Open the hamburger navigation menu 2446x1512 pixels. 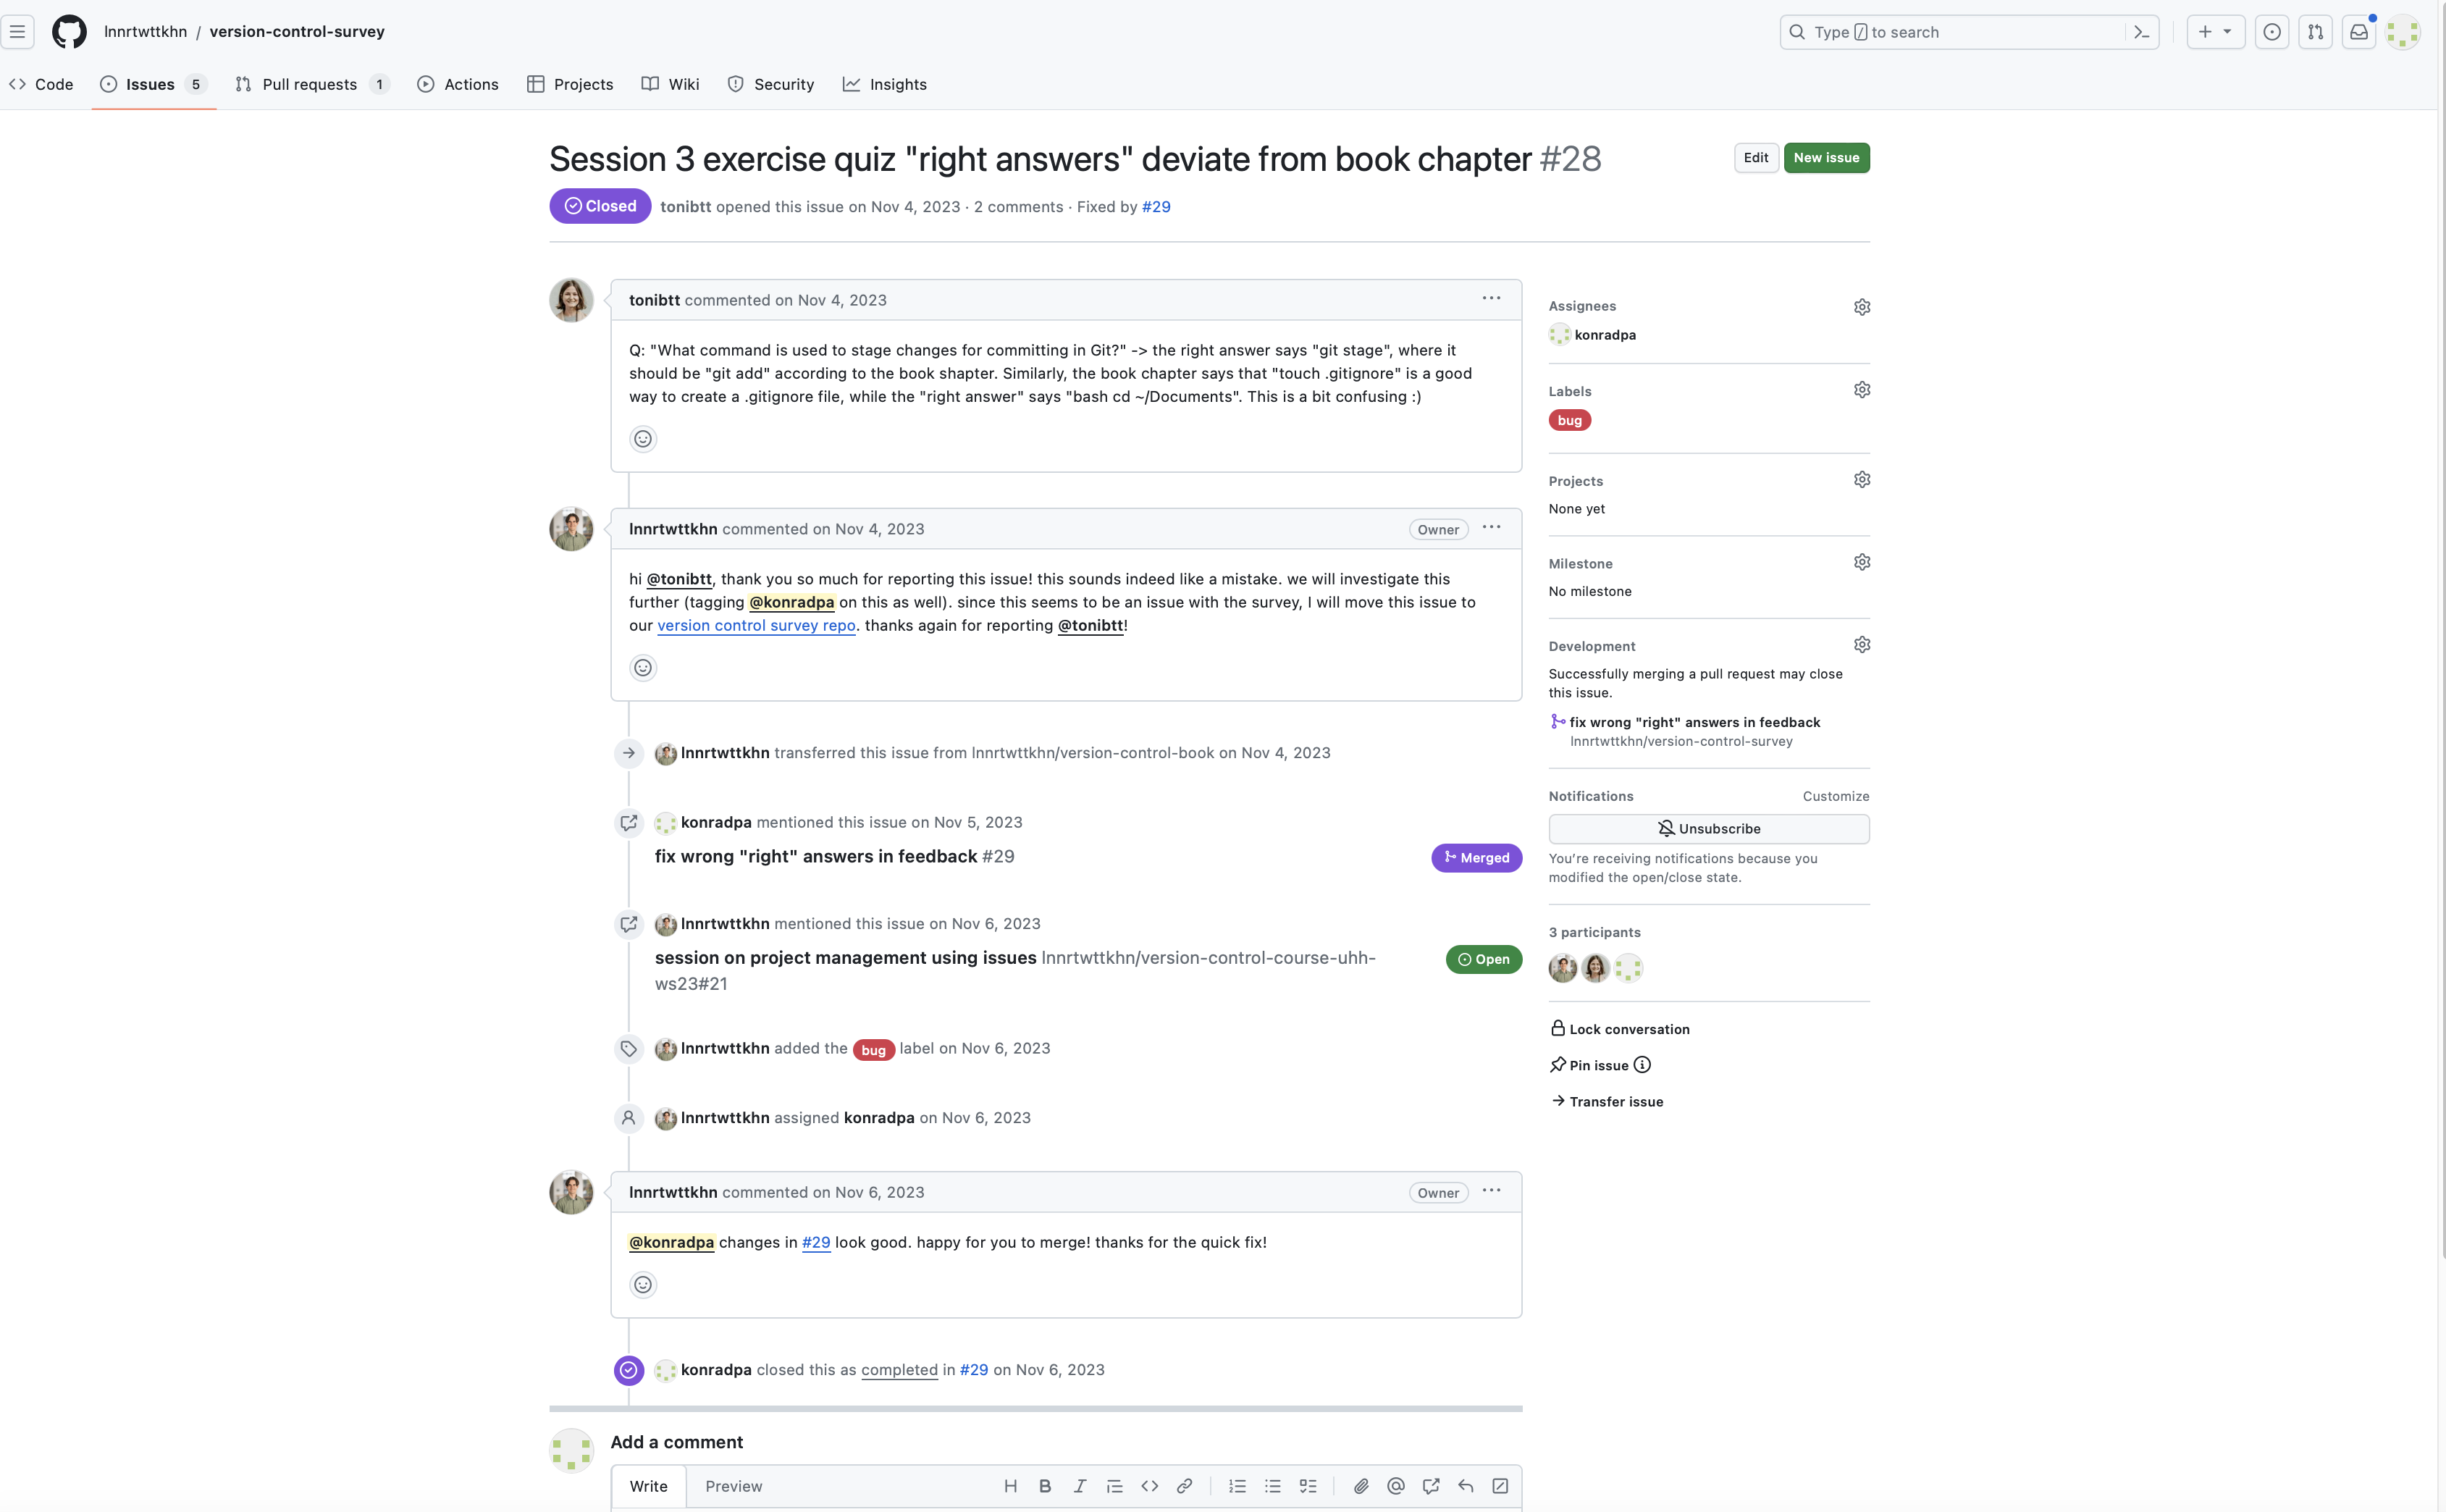coord(18,32)
